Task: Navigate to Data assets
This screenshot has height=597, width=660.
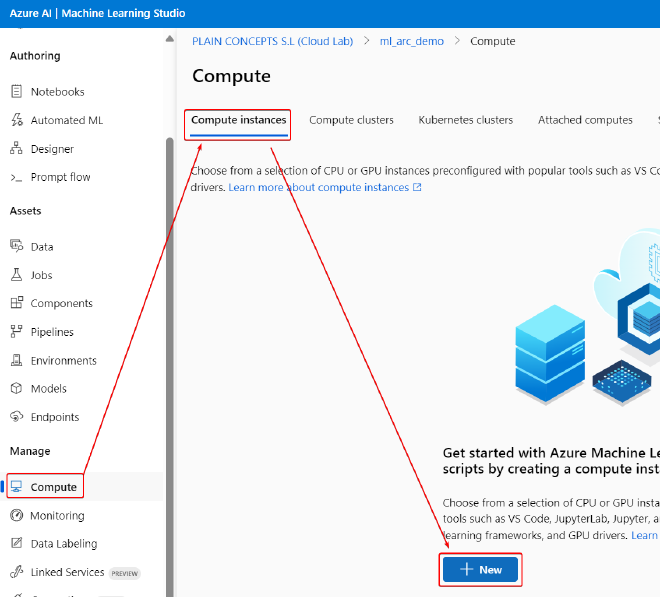Action: pos(42,247)
